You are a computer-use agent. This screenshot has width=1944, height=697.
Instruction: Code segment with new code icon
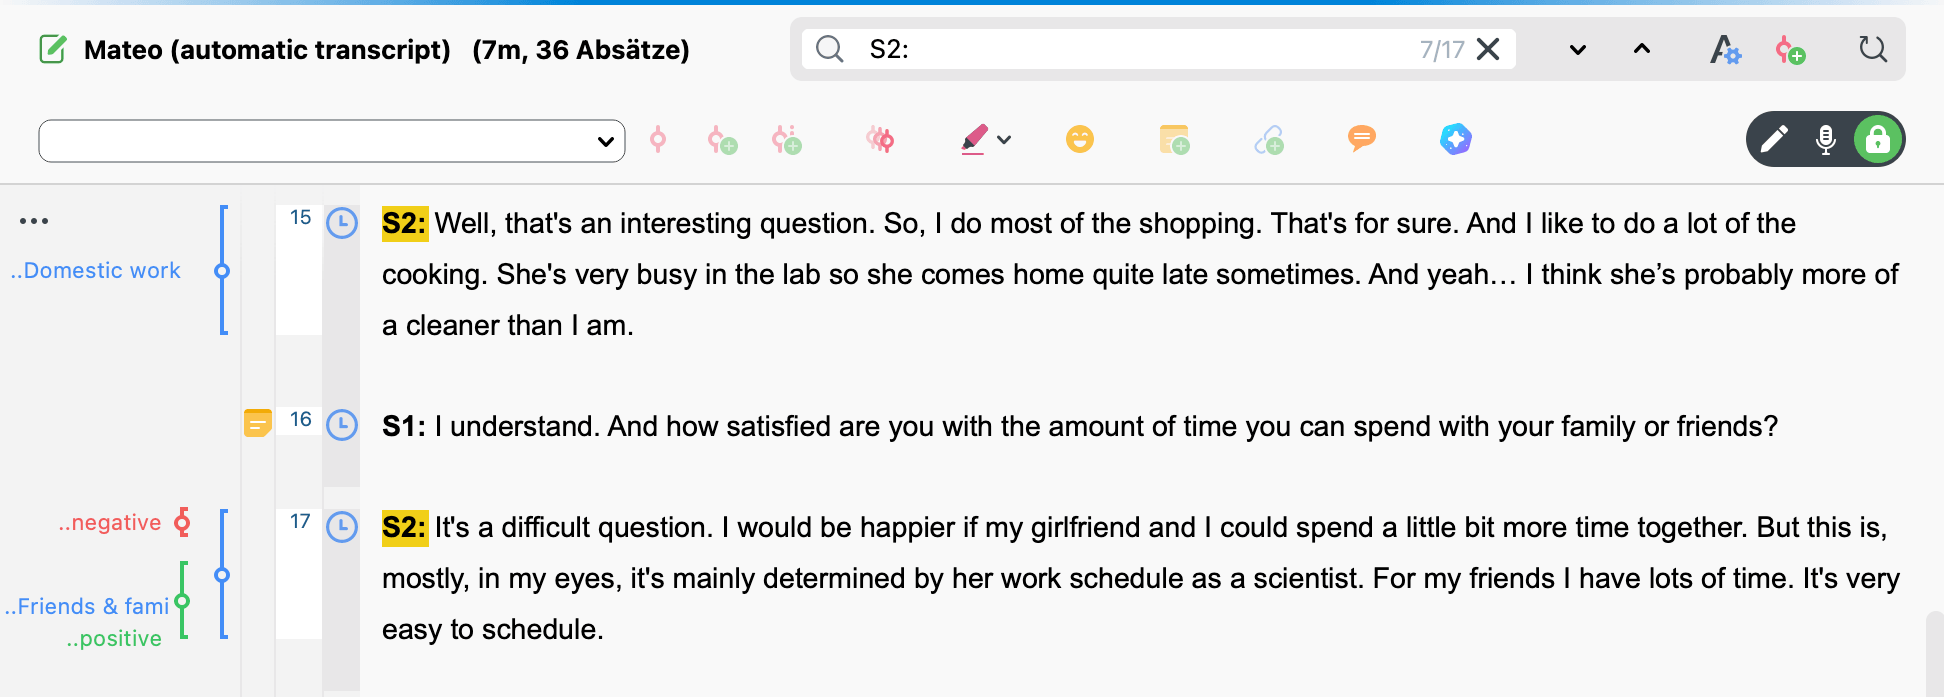coord(722,140)
